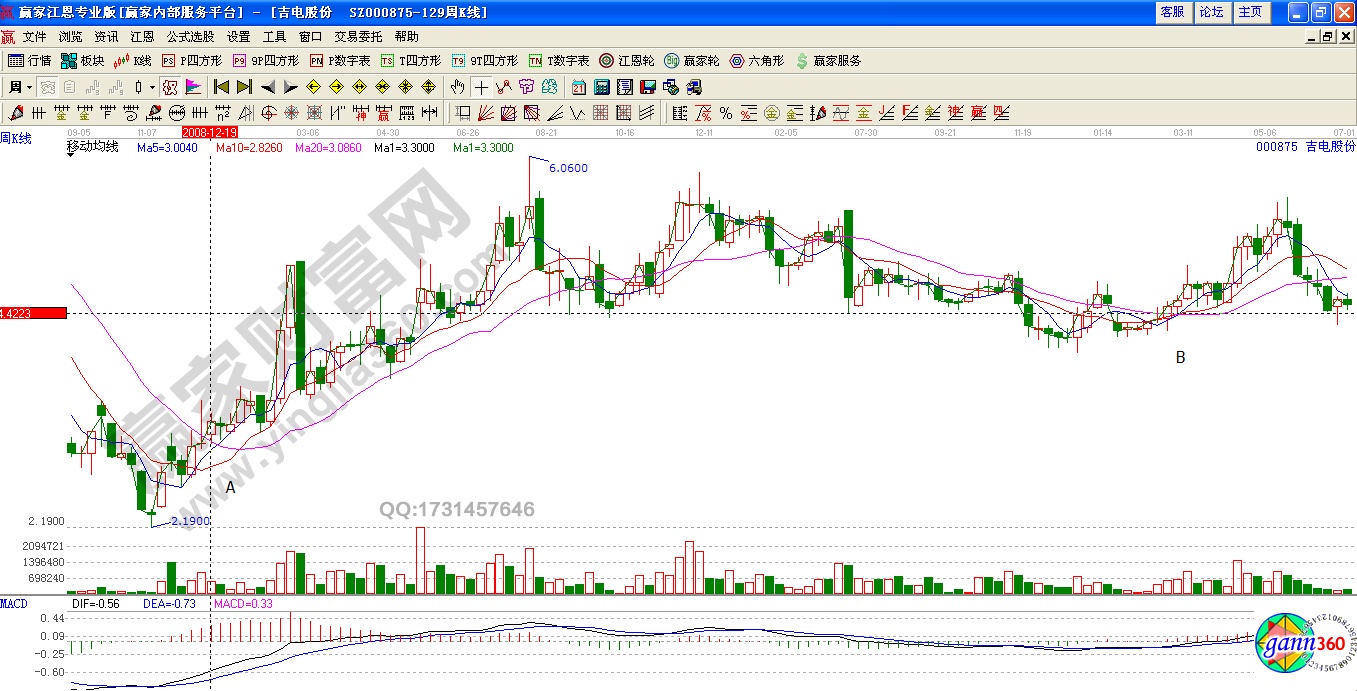Jump to first bar with skip-to-start arrow

[x=221, y=87]
